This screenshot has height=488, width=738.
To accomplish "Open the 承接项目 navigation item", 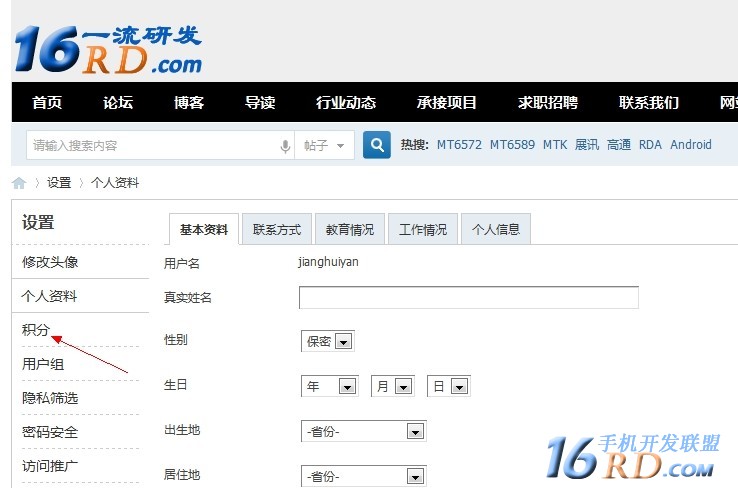I will pyautogui.click(x=447, y=102).
